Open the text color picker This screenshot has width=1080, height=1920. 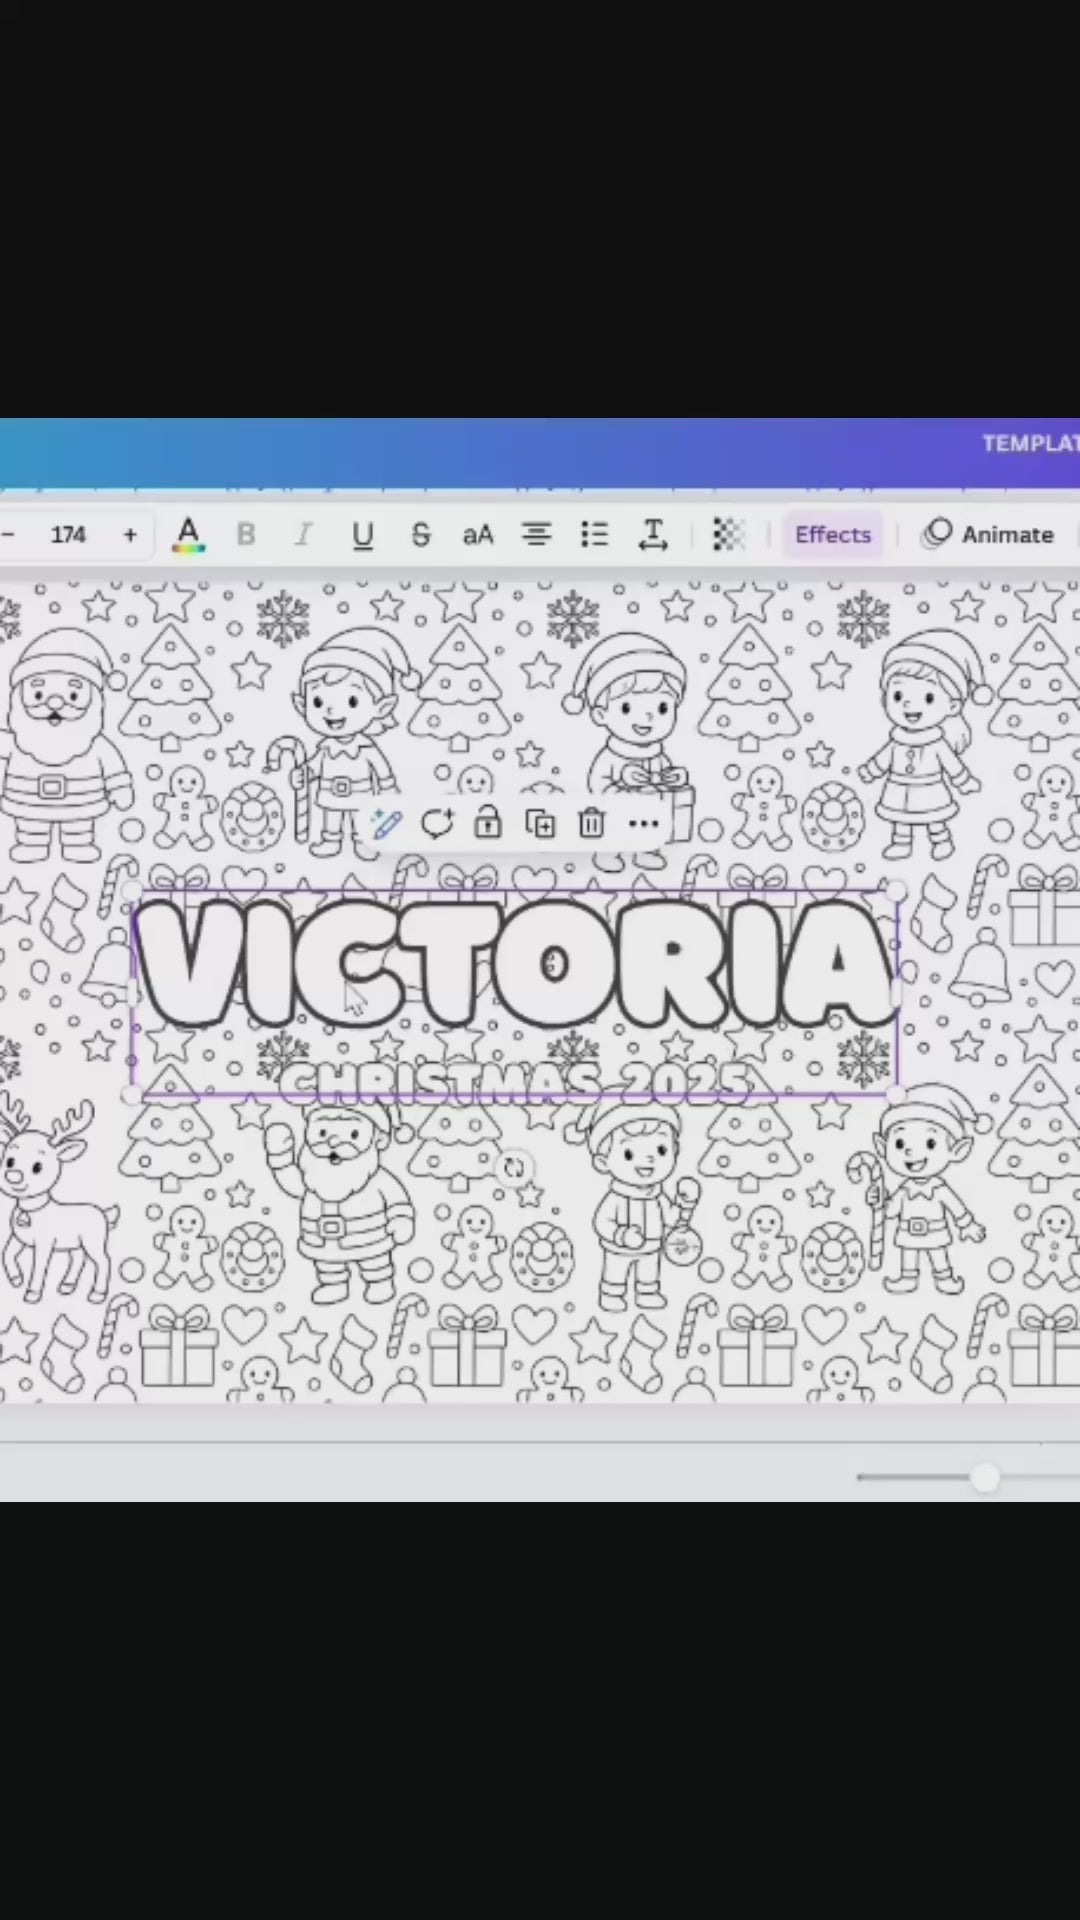point(188,535)
